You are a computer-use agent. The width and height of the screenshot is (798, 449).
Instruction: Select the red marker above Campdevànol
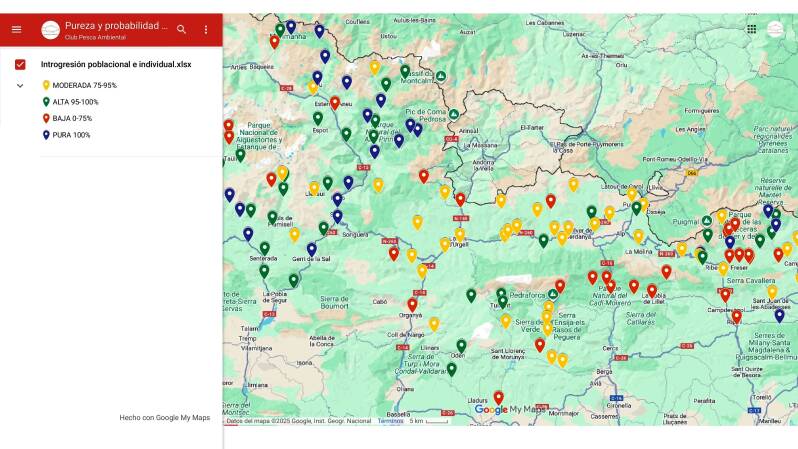point(725,294)
